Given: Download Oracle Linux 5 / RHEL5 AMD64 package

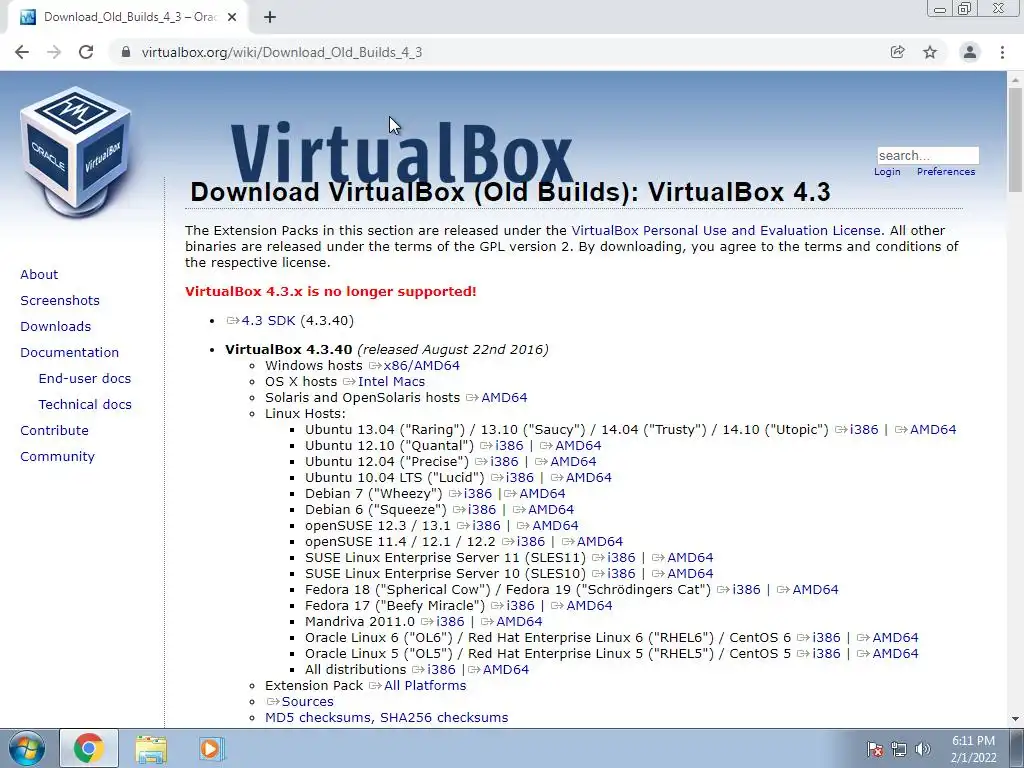Looking at the screenshot, I should coord(895,654).
